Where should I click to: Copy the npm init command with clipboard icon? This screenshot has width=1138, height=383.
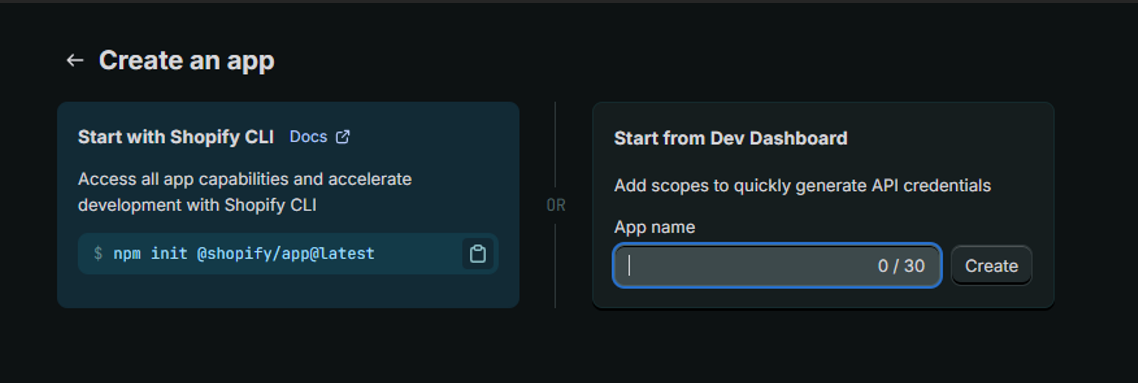tap(478, 254)
